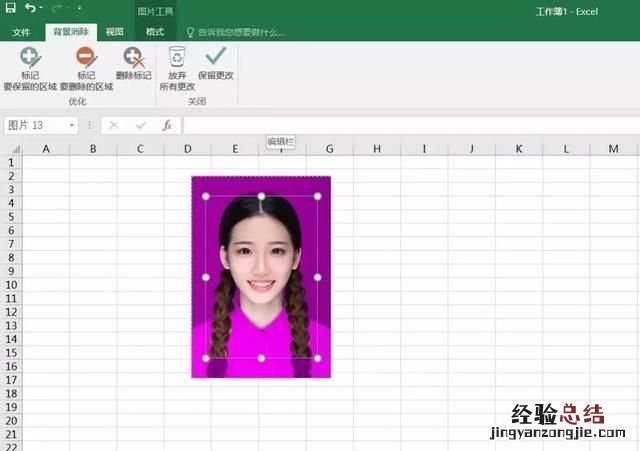
Task: Expand the Name Box dropdown
Action: 72,126
